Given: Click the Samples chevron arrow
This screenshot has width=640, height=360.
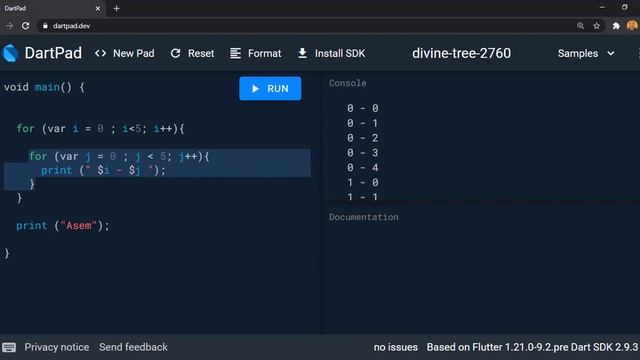Looking at the screenshot, I should (x=611, y=53).
